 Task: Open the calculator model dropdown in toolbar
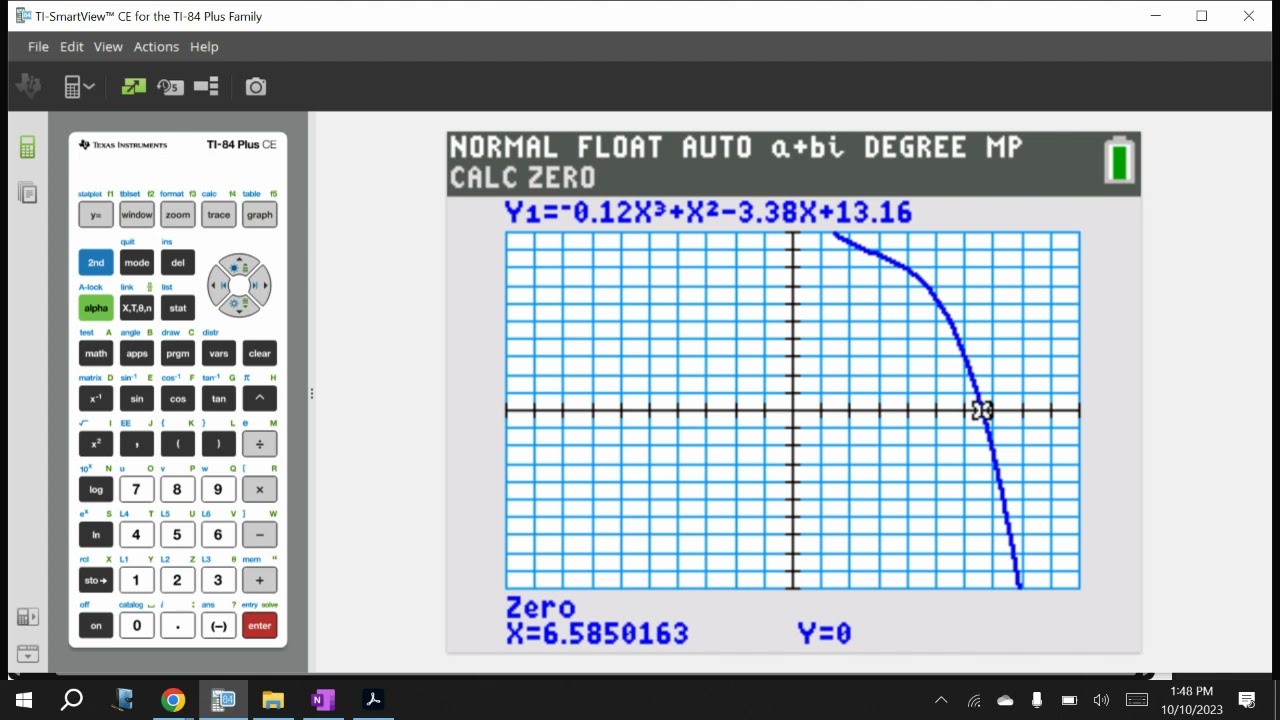[x=79, y=87]
